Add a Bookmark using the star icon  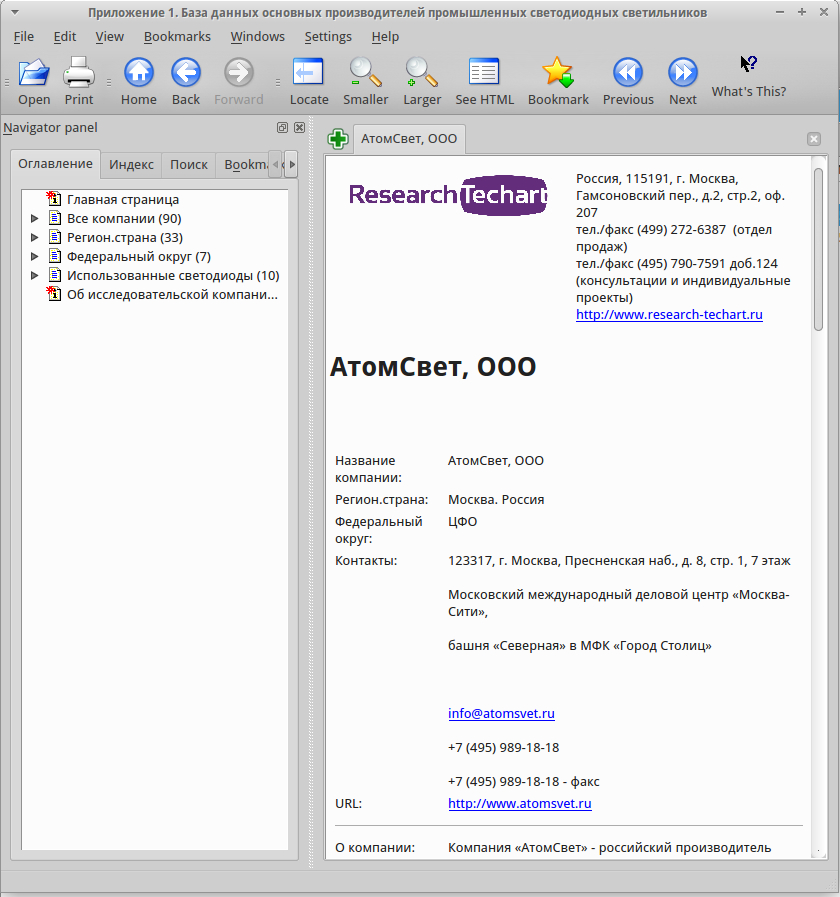coord(558,81)
